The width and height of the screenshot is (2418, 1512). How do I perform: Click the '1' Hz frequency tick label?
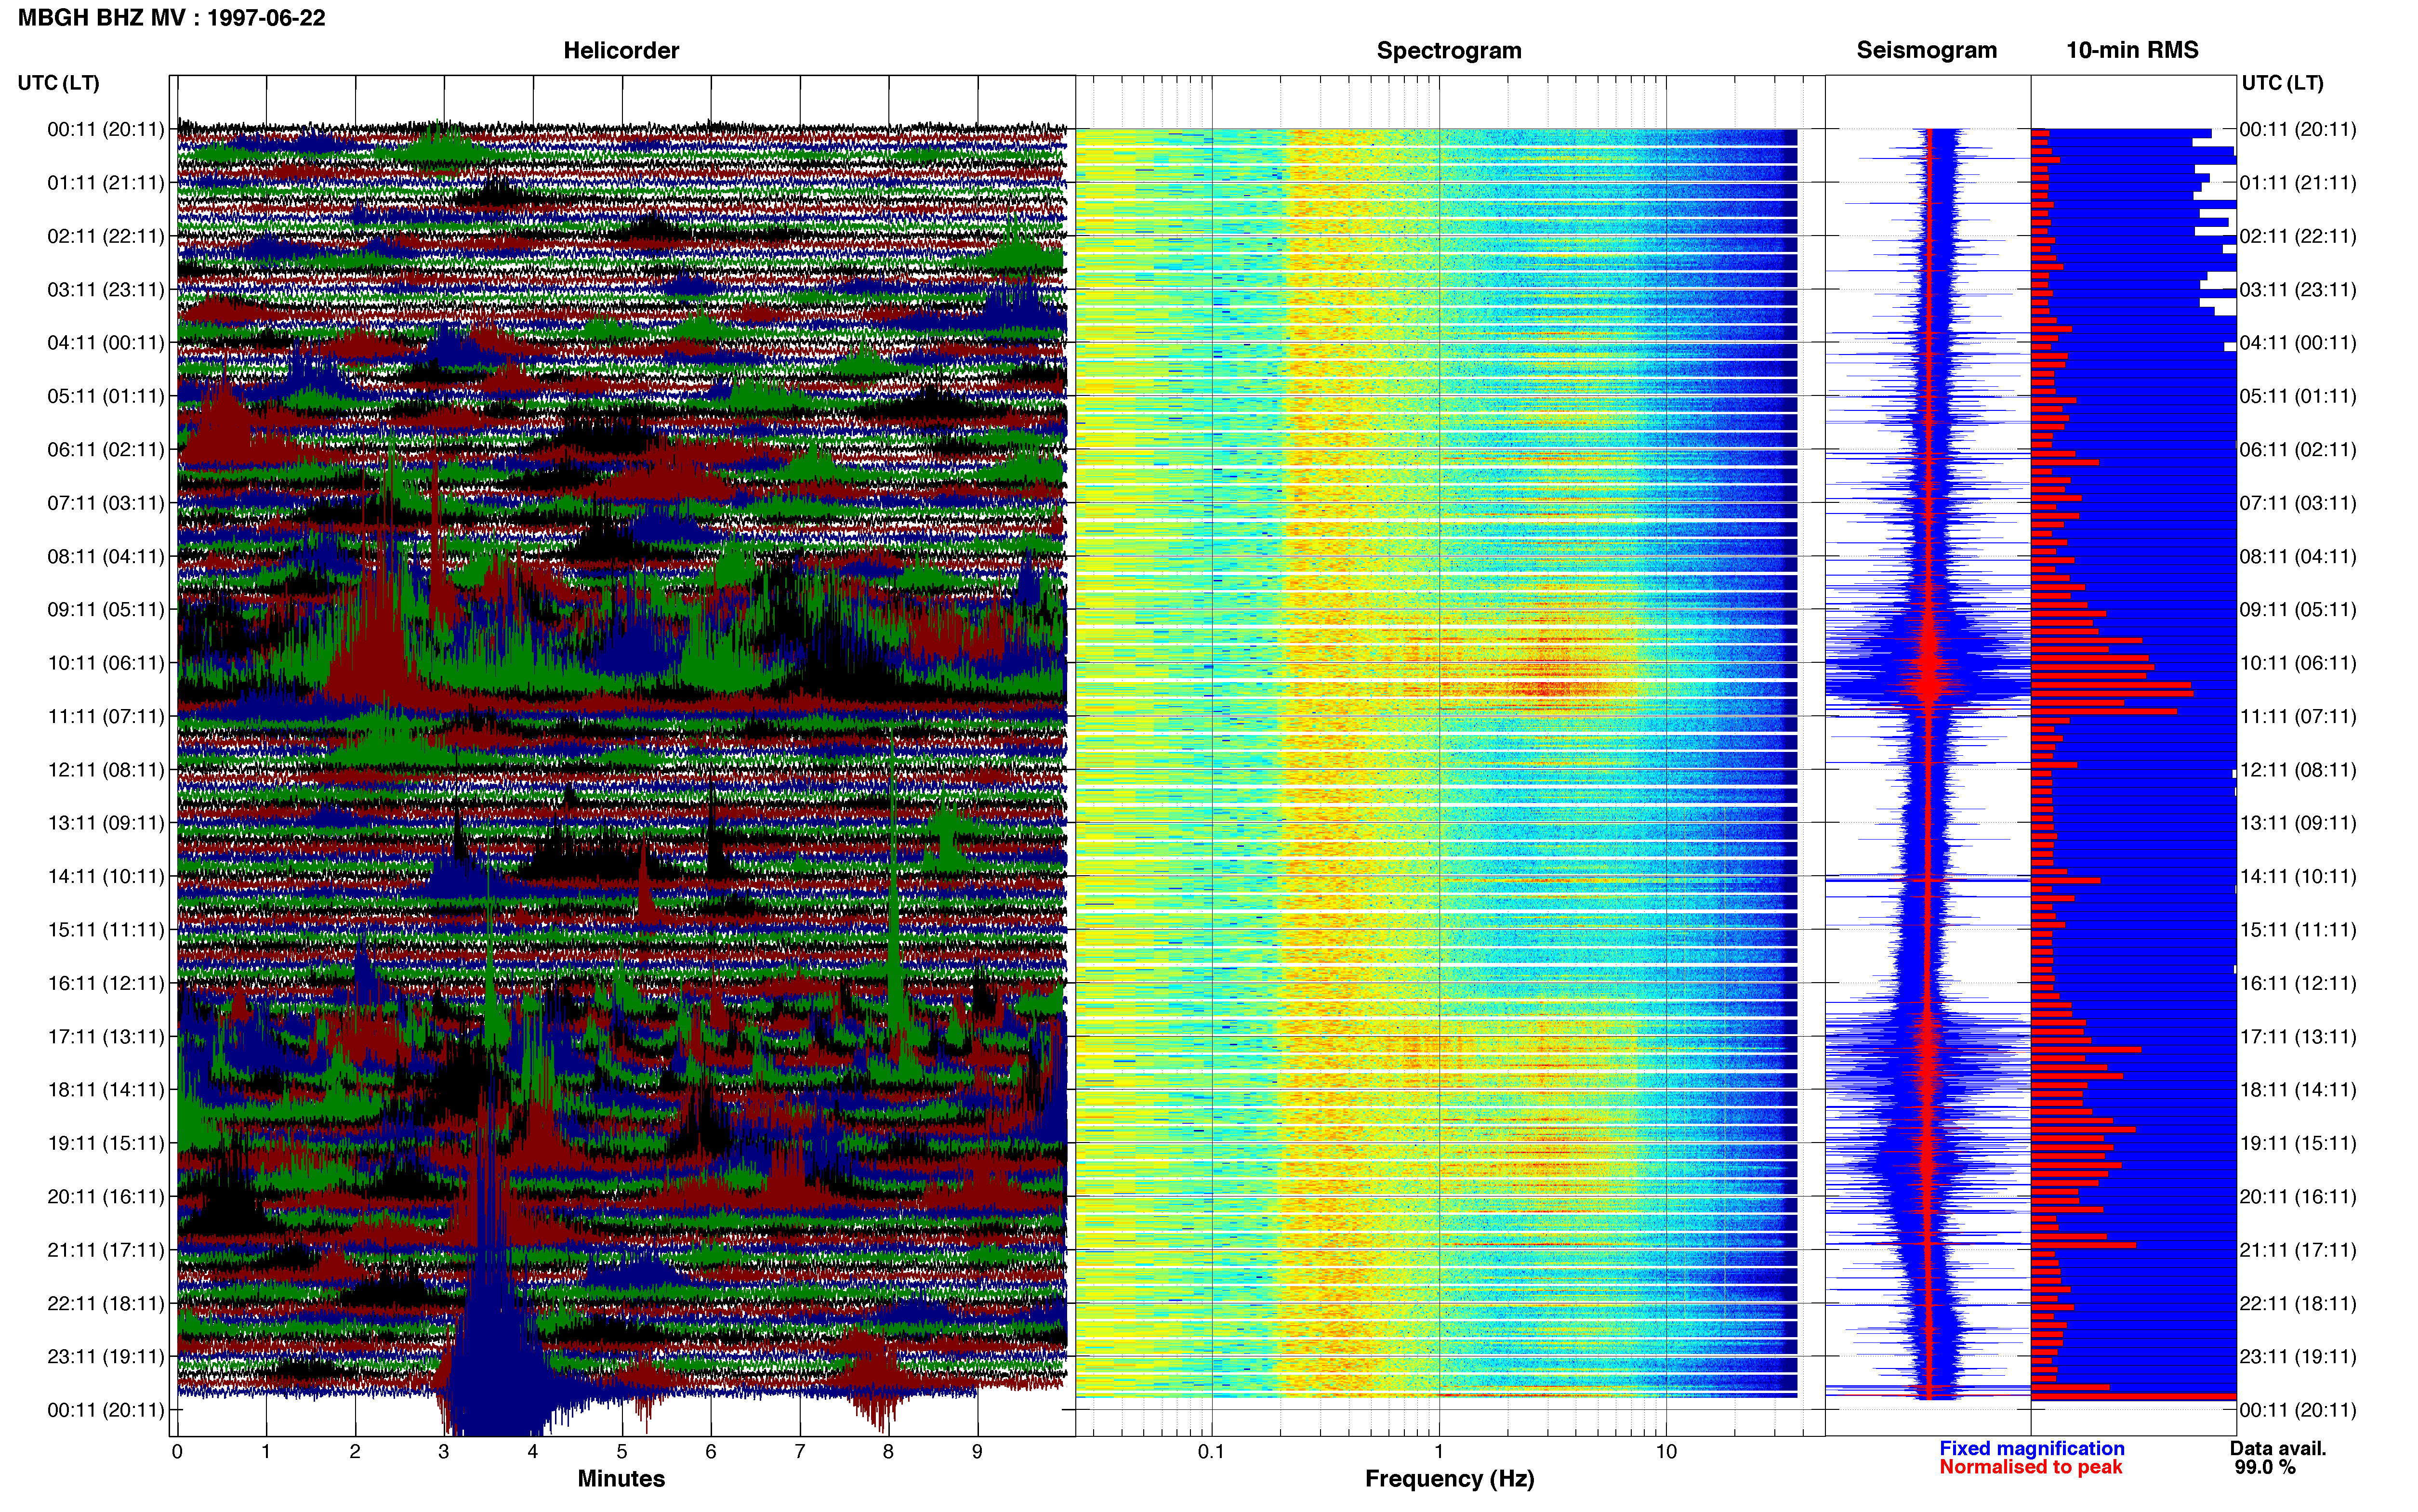click(x=1439, y=1451)
